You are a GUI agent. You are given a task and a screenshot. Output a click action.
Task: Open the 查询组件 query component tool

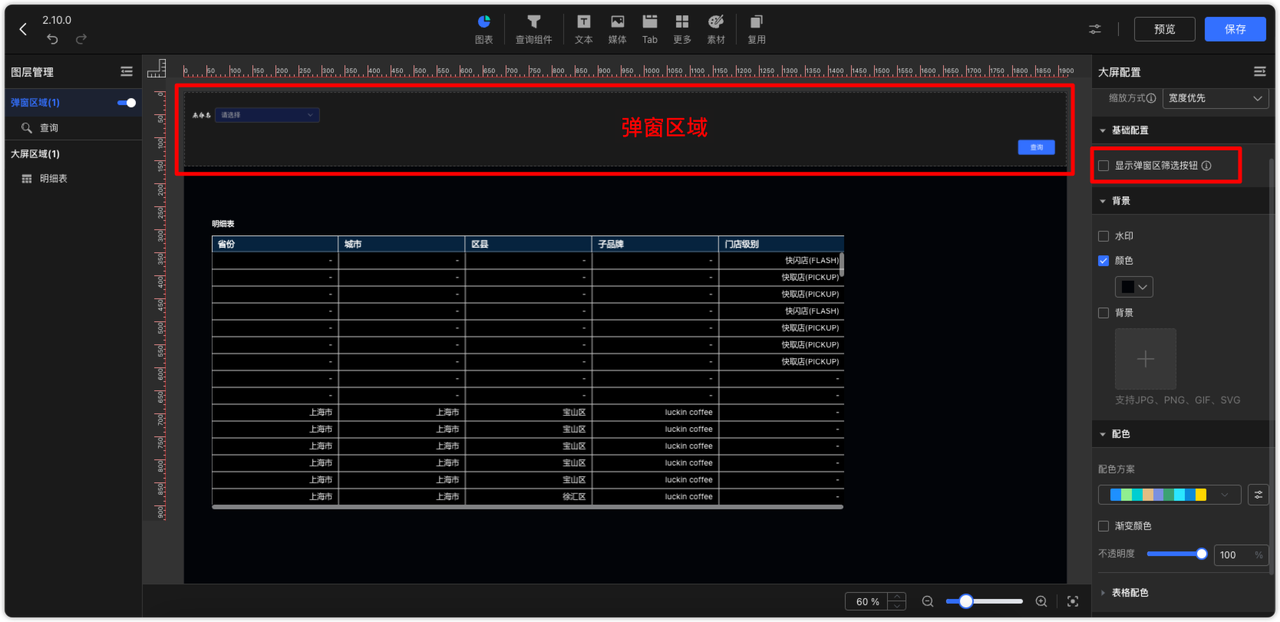tap(534, 28)
